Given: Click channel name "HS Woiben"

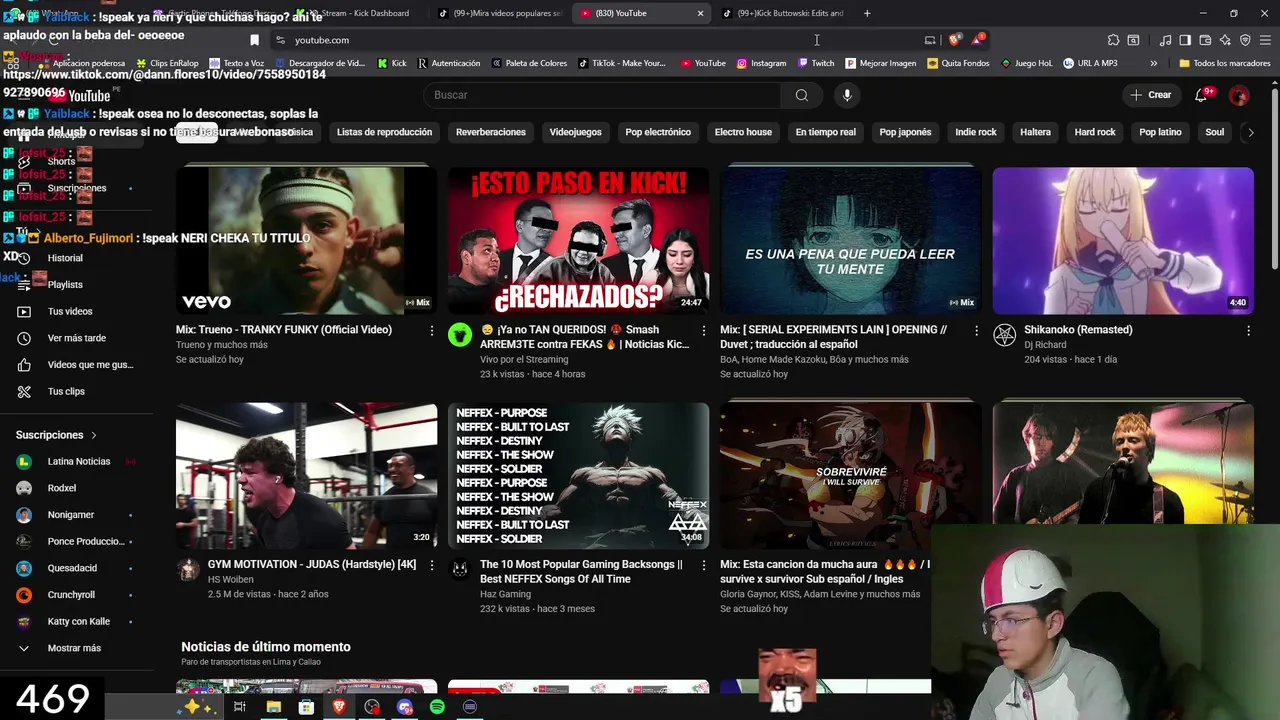Looking at the screenshot, I should click(x=231, y=579).
